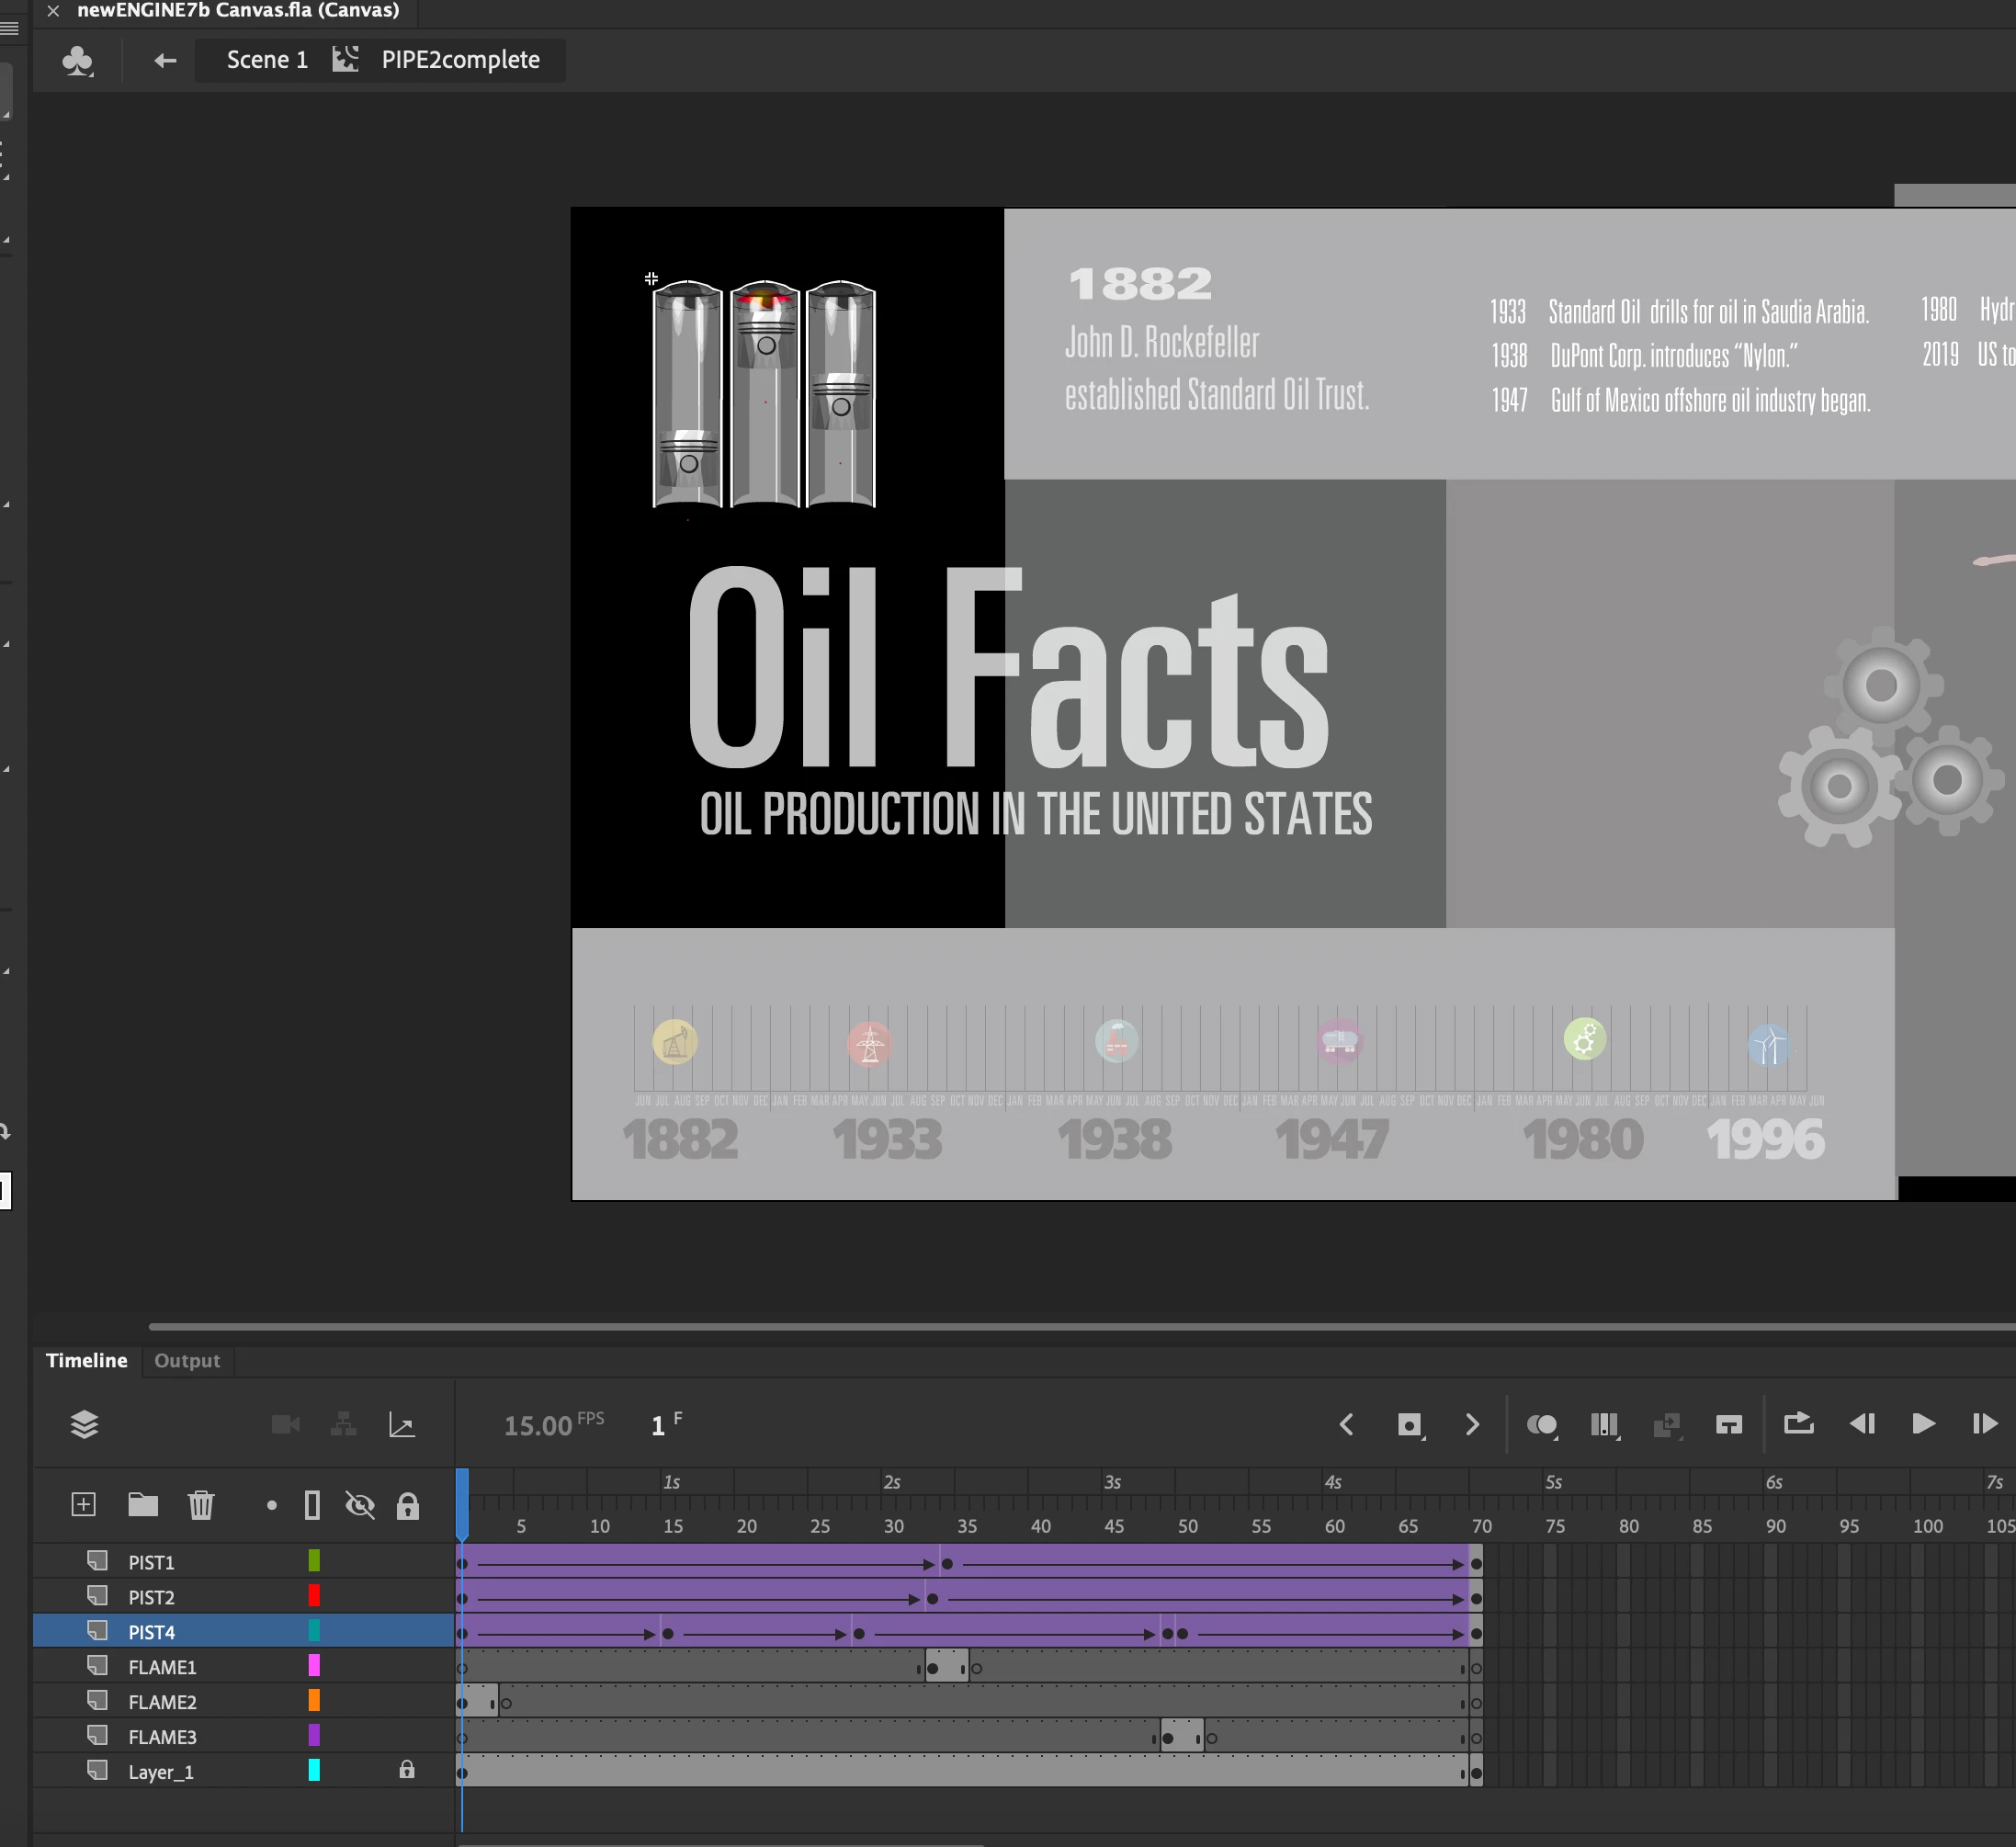Image resolution: width=2016 pixels, height=1847 pixels.
Task: Step back one frame
Action: (1862, 1423)
